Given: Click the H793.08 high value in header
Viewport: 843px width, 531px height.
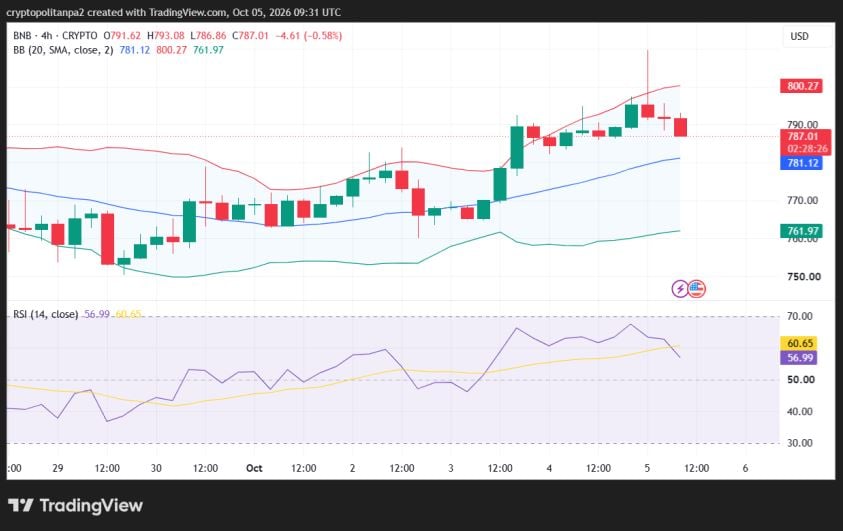Looking at the screenshot, I should (166, 35).
